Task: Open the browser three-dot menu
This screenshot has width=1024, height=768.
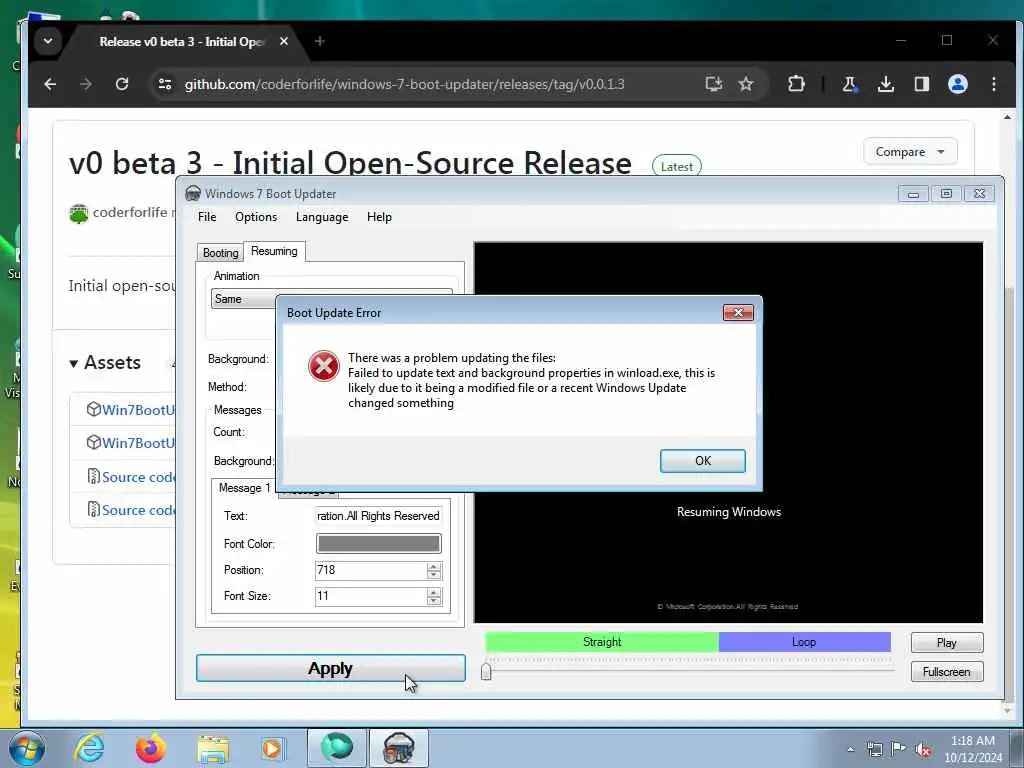Action: pyautogui.click(x=993, y=84)
